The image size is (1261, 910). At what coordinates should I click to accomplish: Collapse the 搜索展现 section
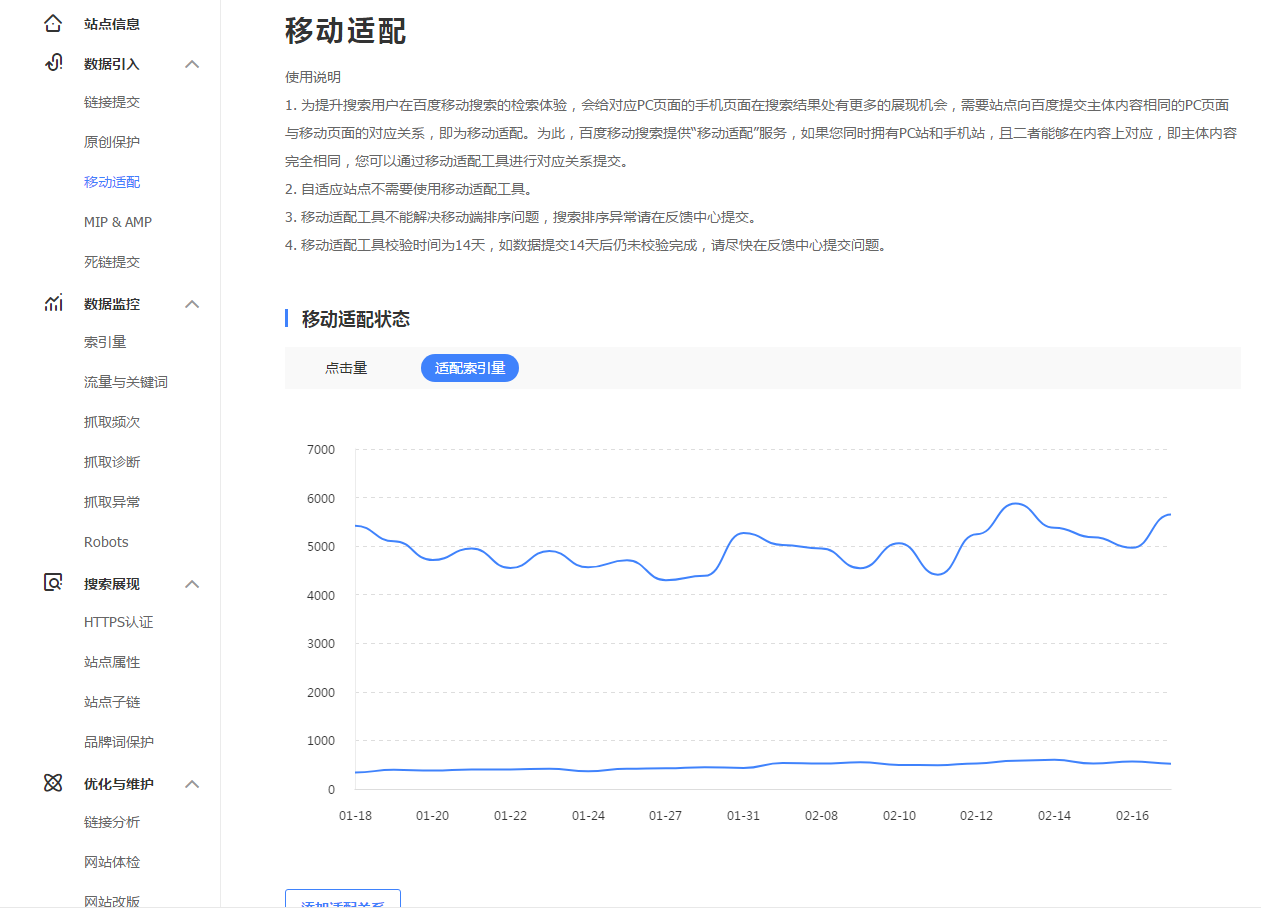click(191, 583)
